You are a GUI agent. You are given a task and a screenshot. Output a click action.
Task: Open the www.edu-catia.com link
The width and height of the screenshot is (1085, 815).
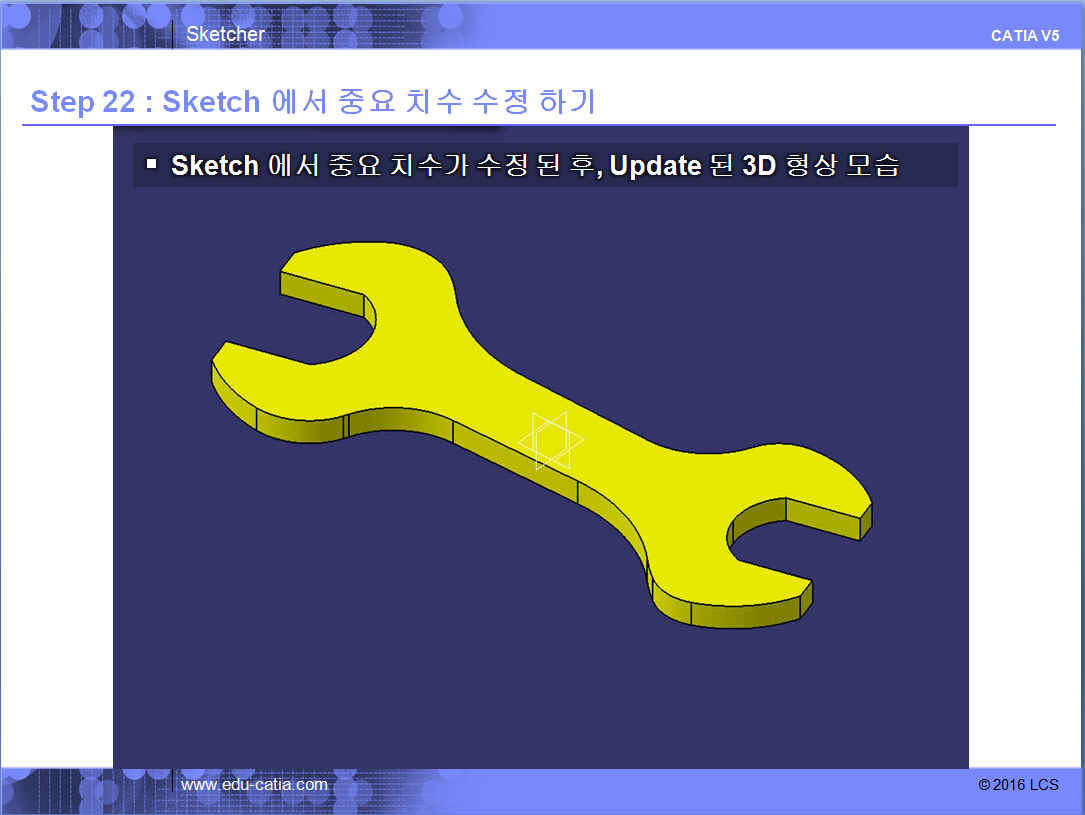pyautogui.click(x=254, y=784)
